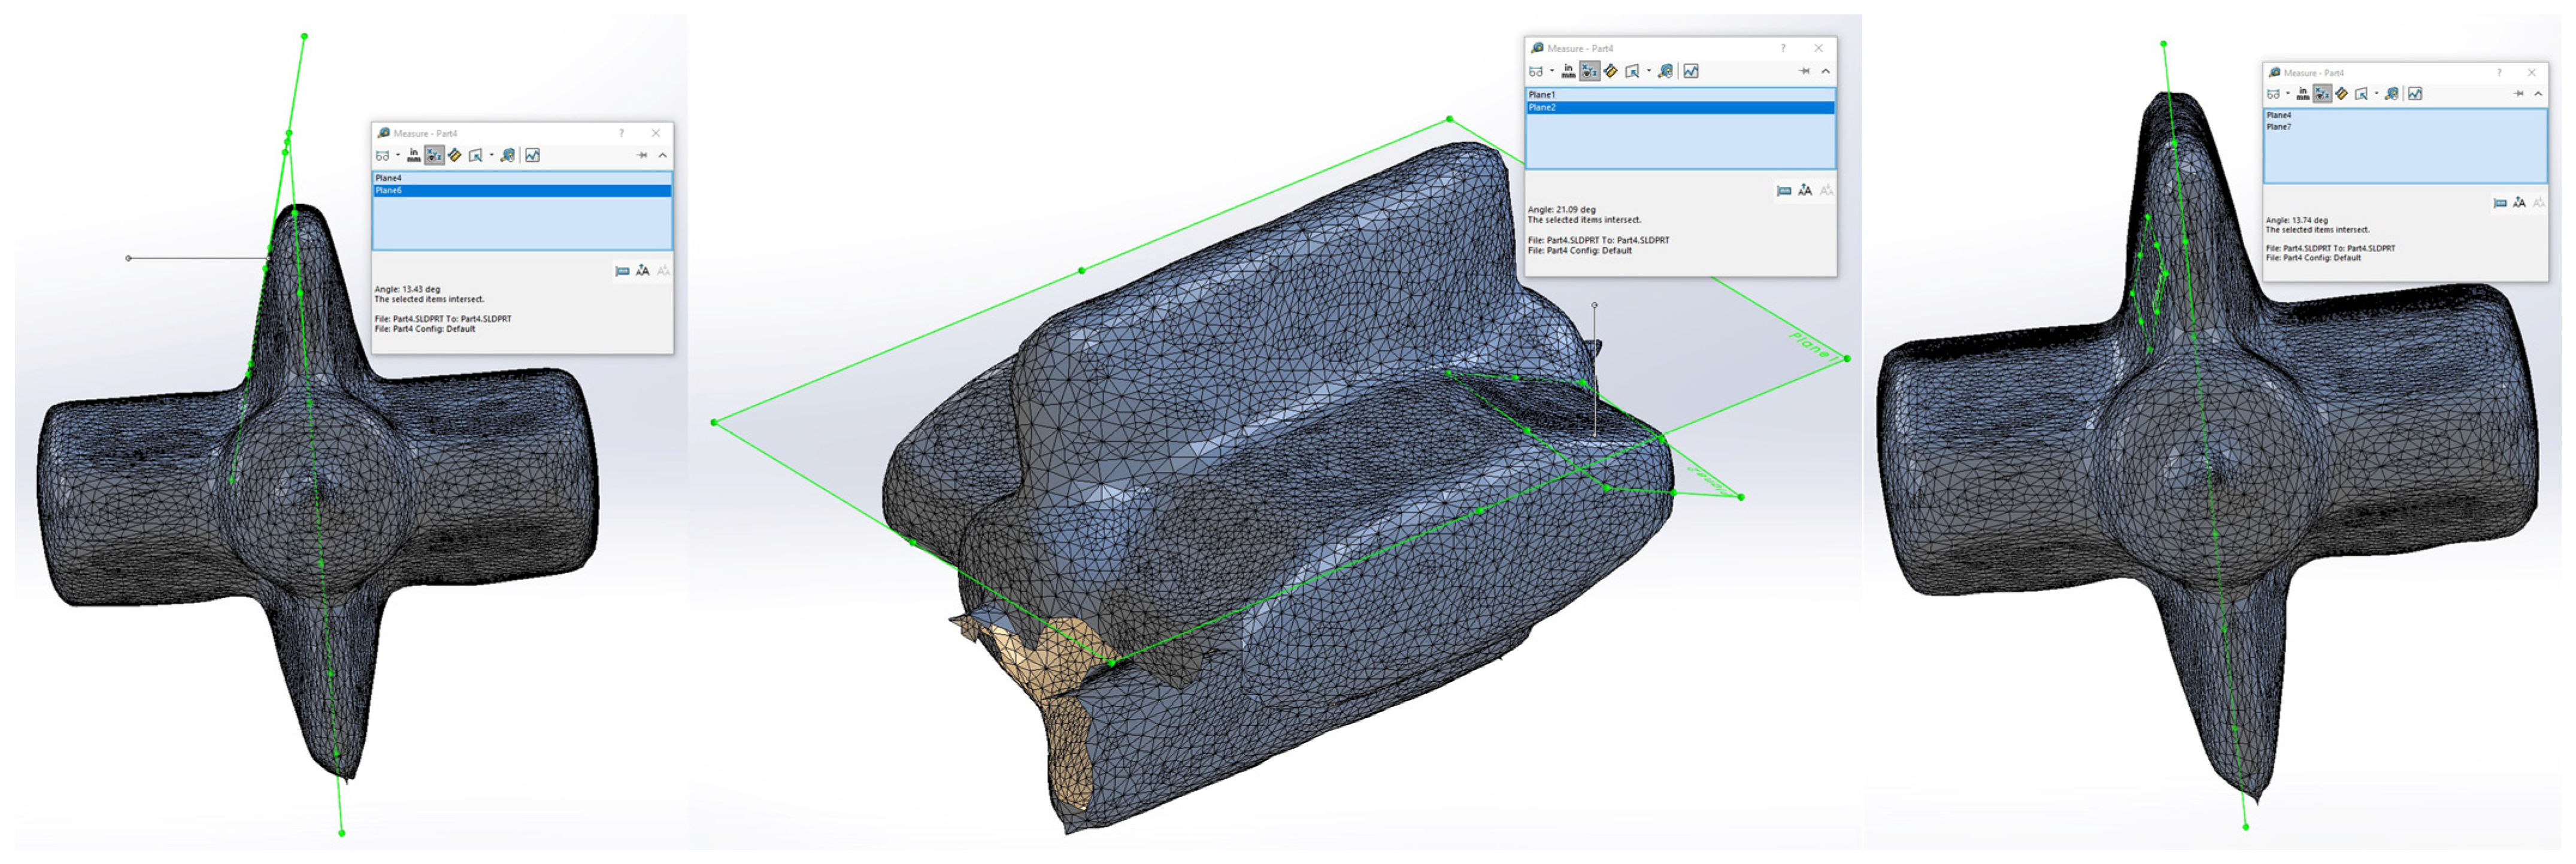Increase font size in left Measure dialog
2576x864 pixels.
point(642,271)
